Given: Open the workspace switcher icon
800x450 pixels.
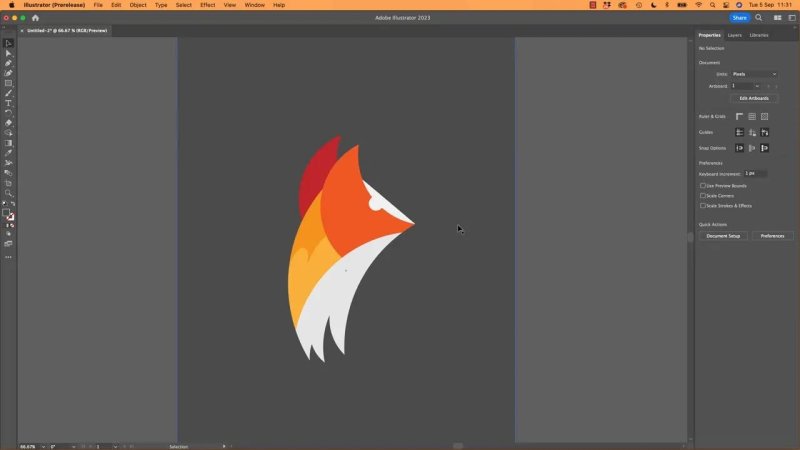Looking at the screenshot, I should pyautogui.click(x=792, y=18).
